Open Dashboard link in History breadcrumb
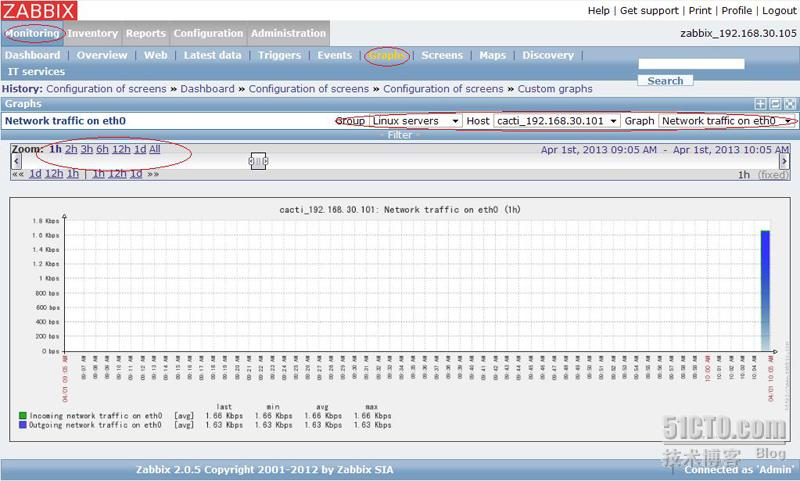This screenshot has height=481, width=800. pyautogui.click(x=207, y=89)
